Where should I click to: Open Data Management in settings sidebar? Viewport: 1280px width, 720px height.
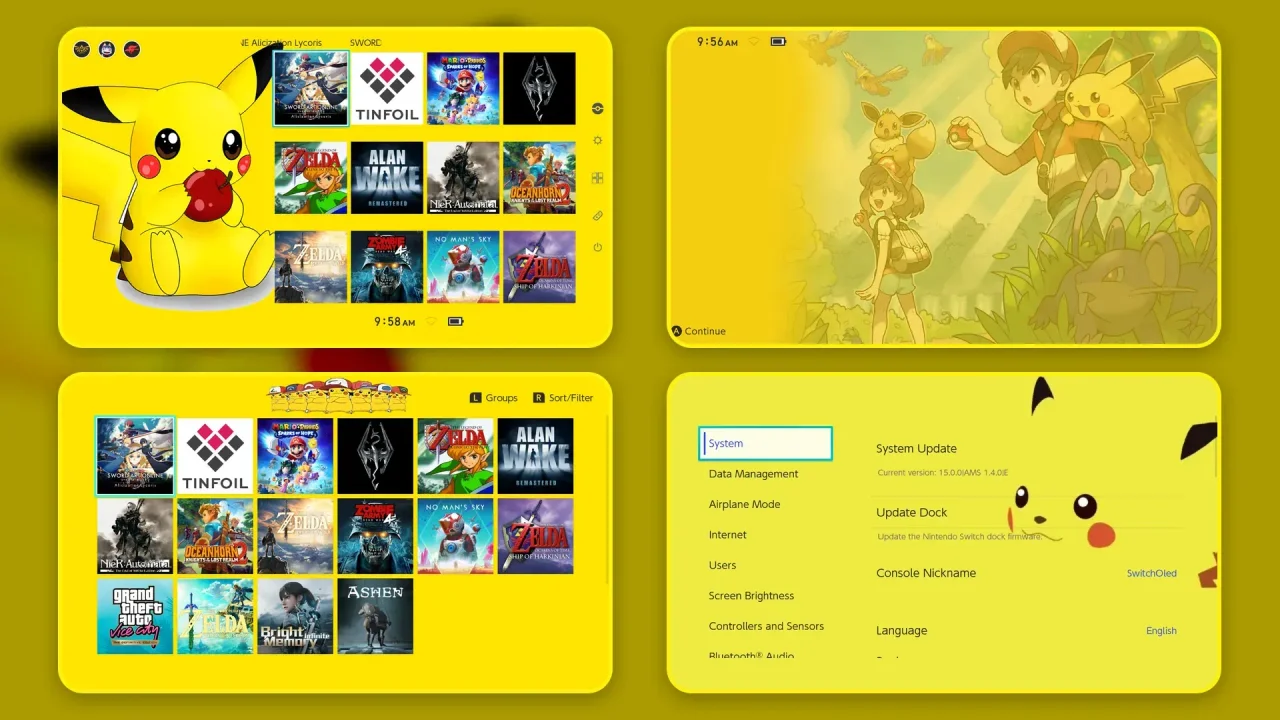coord(753,474)
